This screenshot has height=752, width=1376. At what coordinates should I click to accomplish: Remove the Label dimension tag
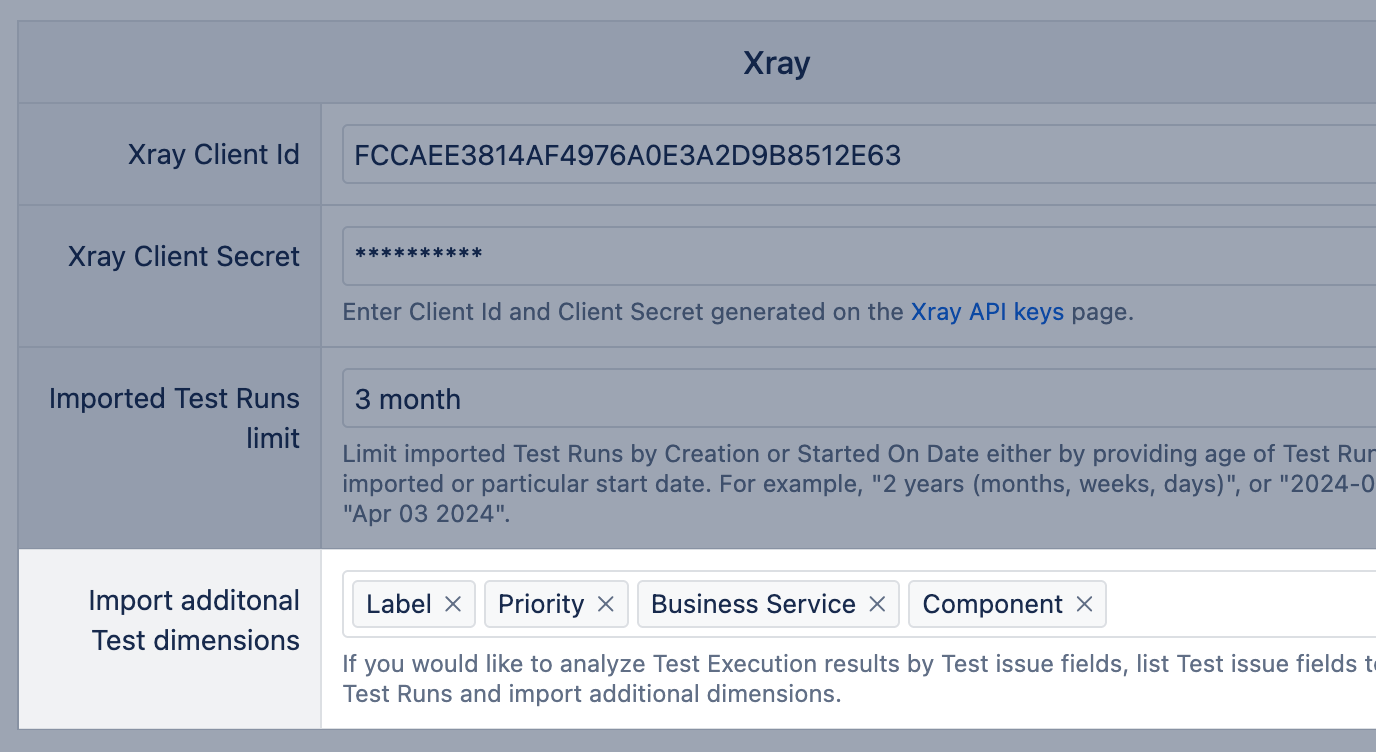click(453, 604)
